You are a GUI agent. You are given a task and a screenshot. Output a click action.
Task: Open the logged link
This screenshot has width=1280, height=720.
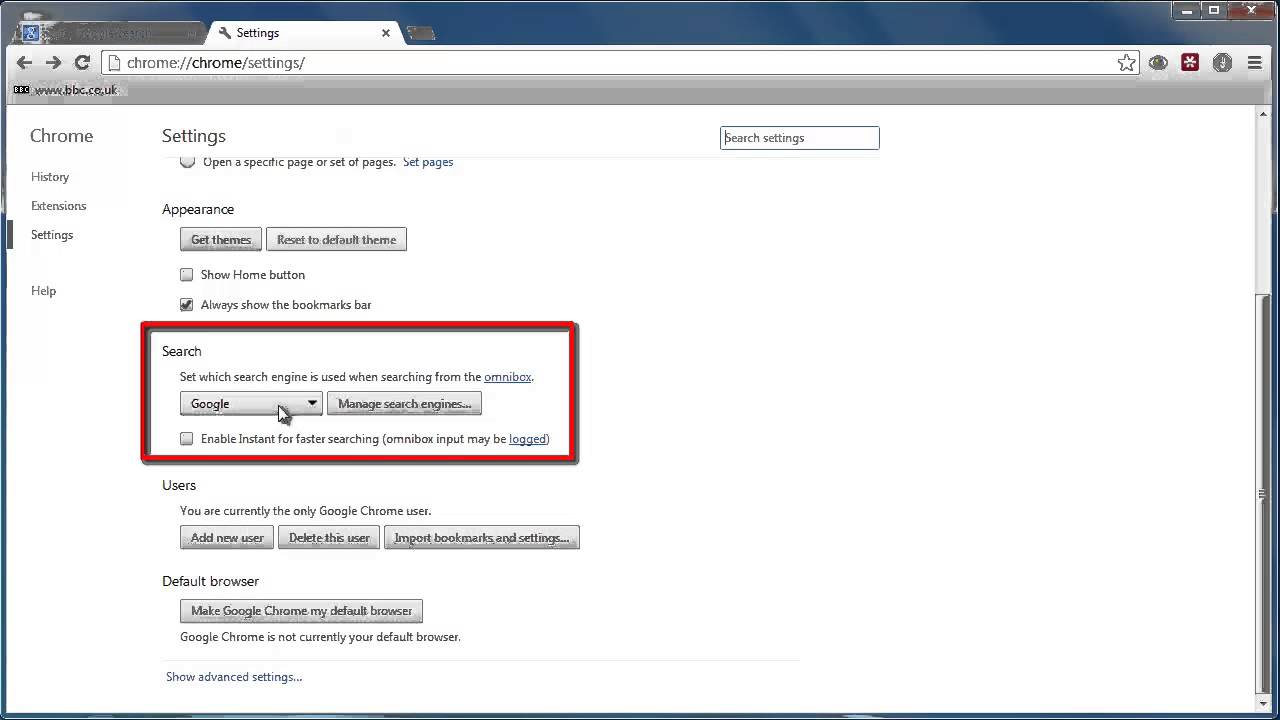(527, 439)
